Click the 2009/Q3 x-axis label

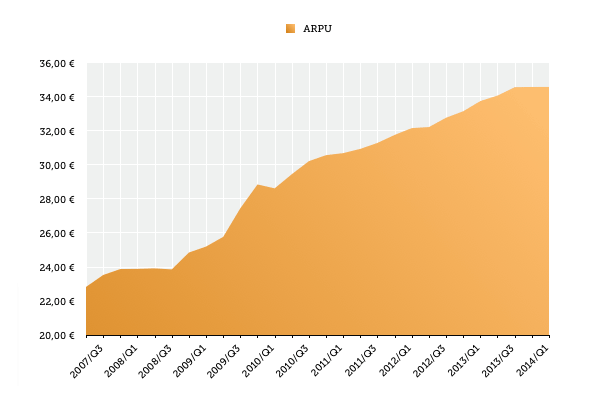tap(223, 361)
